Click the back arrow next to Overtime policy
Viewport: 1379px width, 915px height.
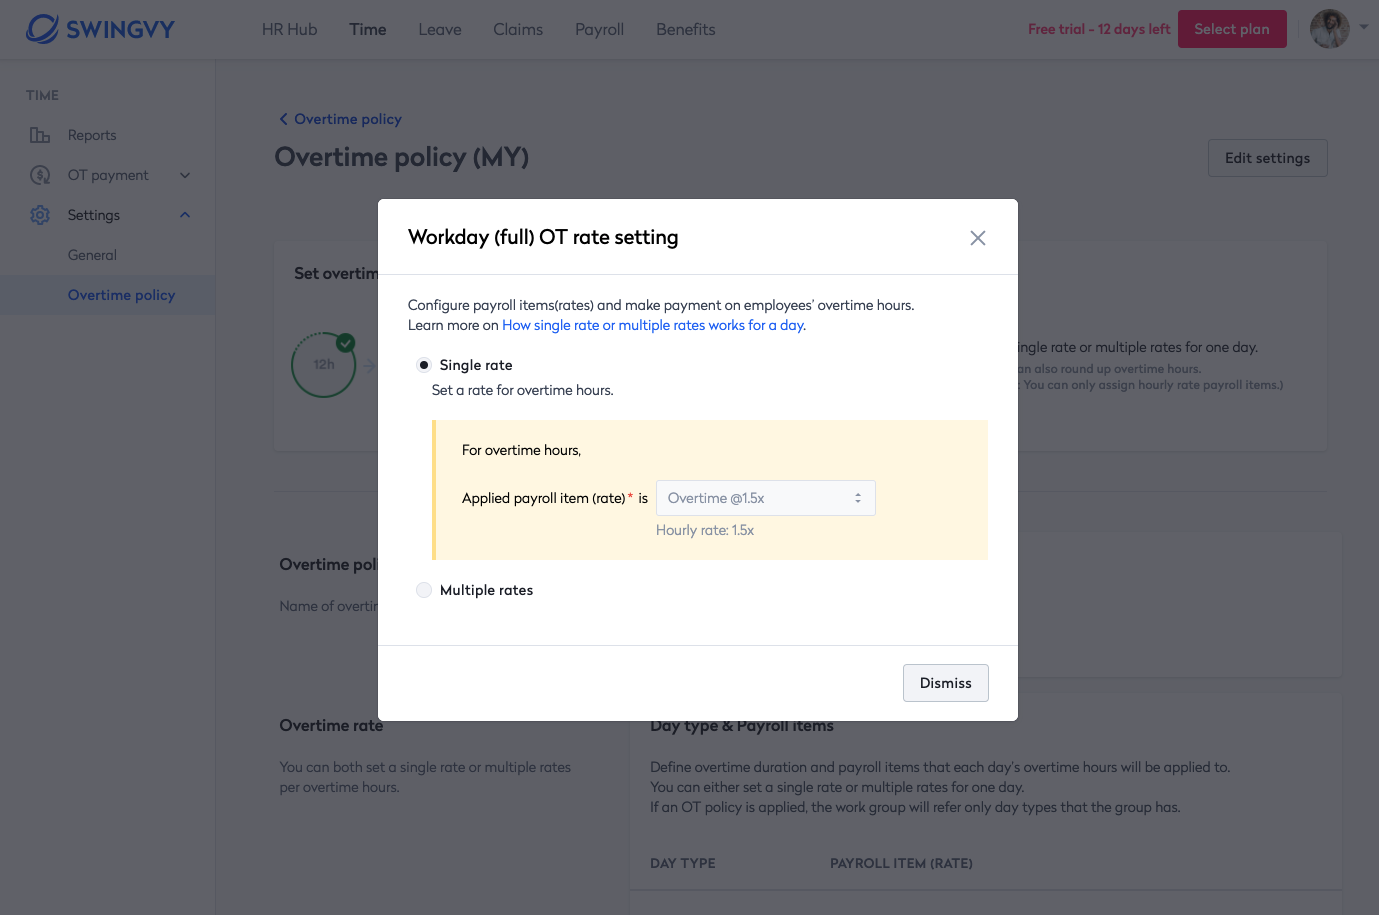coord(283,119)
